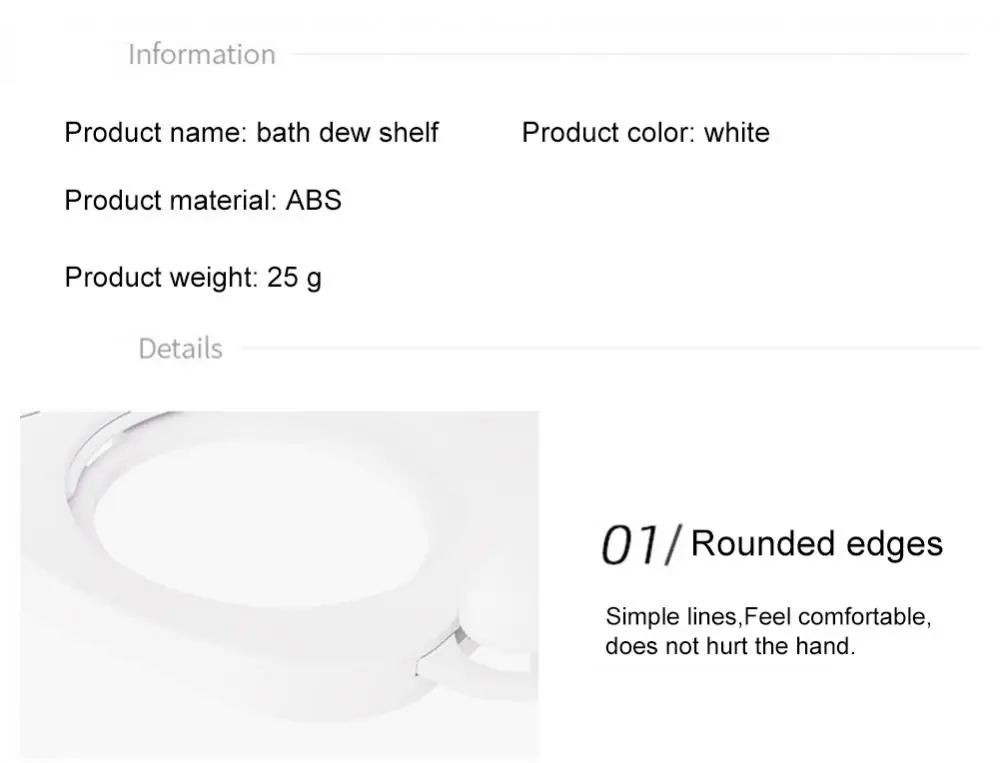Viewport: 1000px width, 763px height.
Task: Click the "Product color:" label
Action: 608,132
